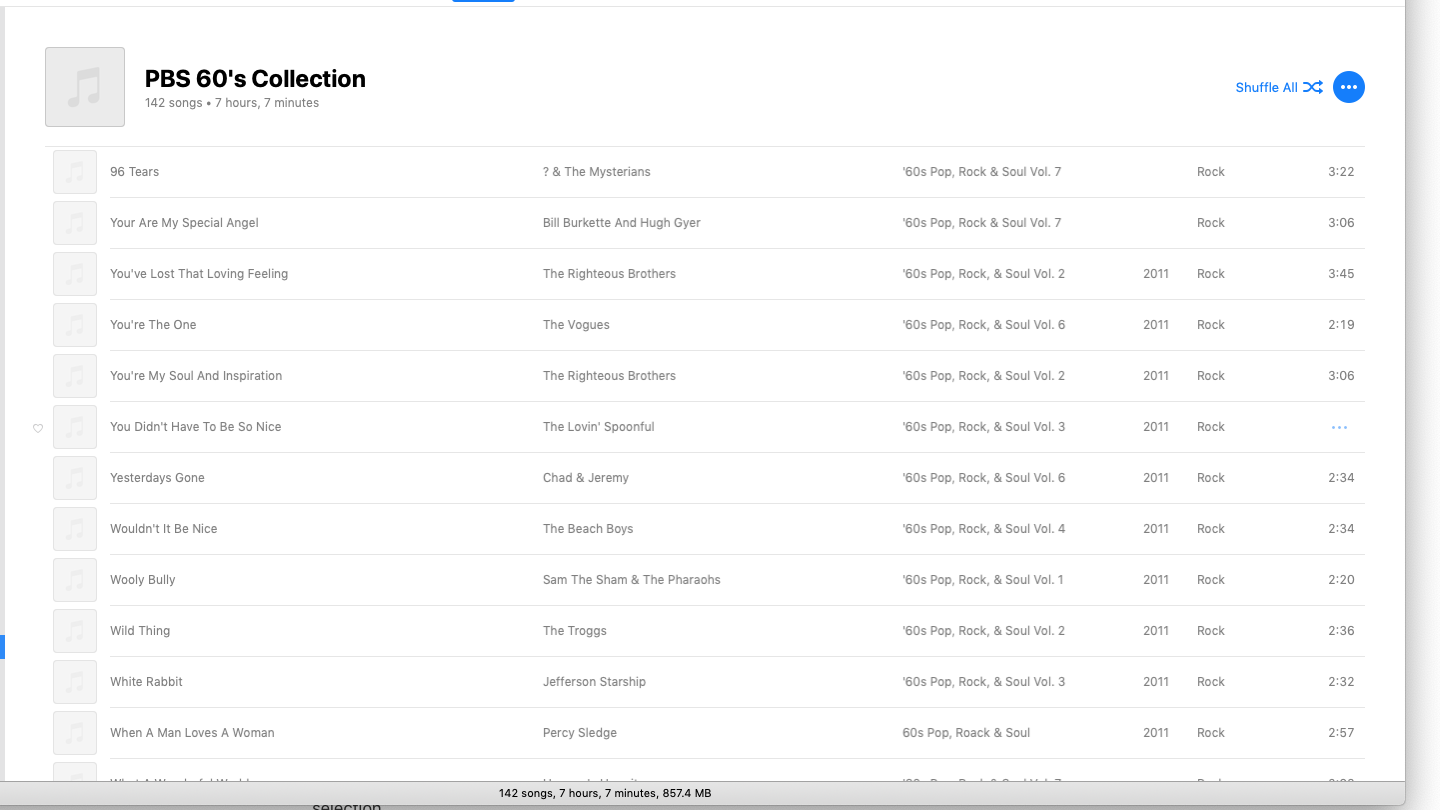Viewport: 1440px width, 810px height.
Task: Click artist Bill Burkette And Hugh Gyer
Action: pyautogui.click(x=622, y=223)
